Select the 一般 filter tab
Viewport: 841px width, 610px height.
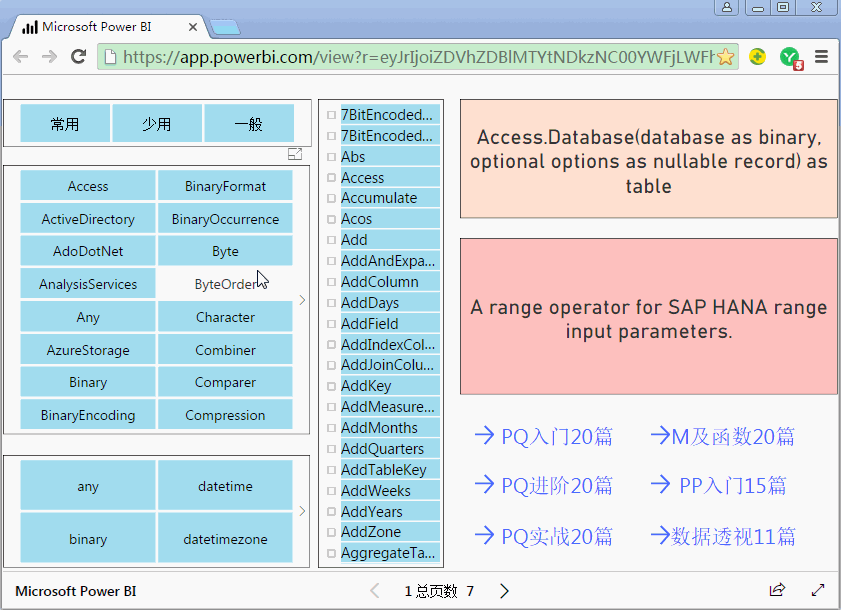249,123
